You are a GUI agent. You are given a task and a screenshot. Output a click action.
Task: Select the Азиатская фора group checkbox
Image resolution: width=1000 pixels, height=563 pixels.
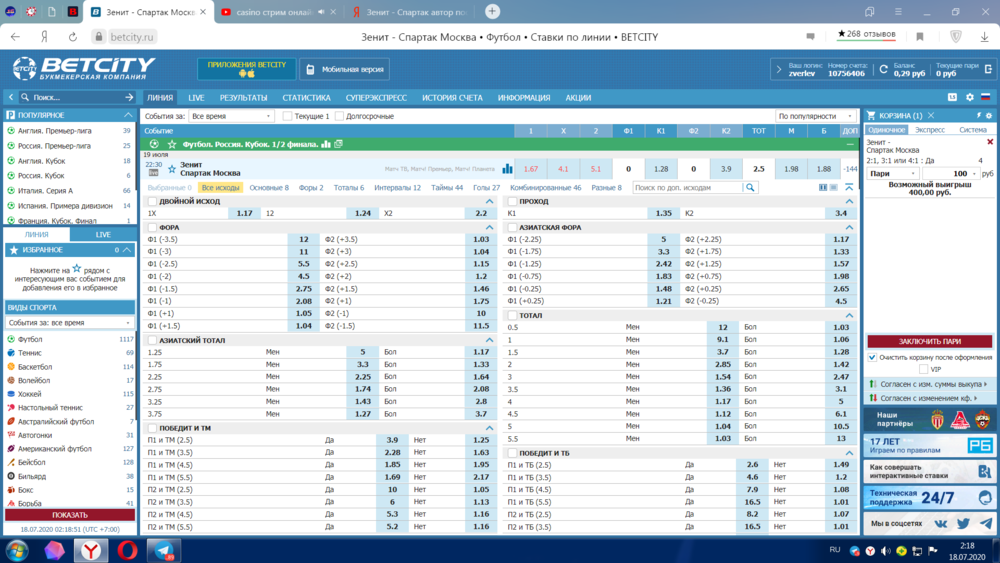click(512, 228)
